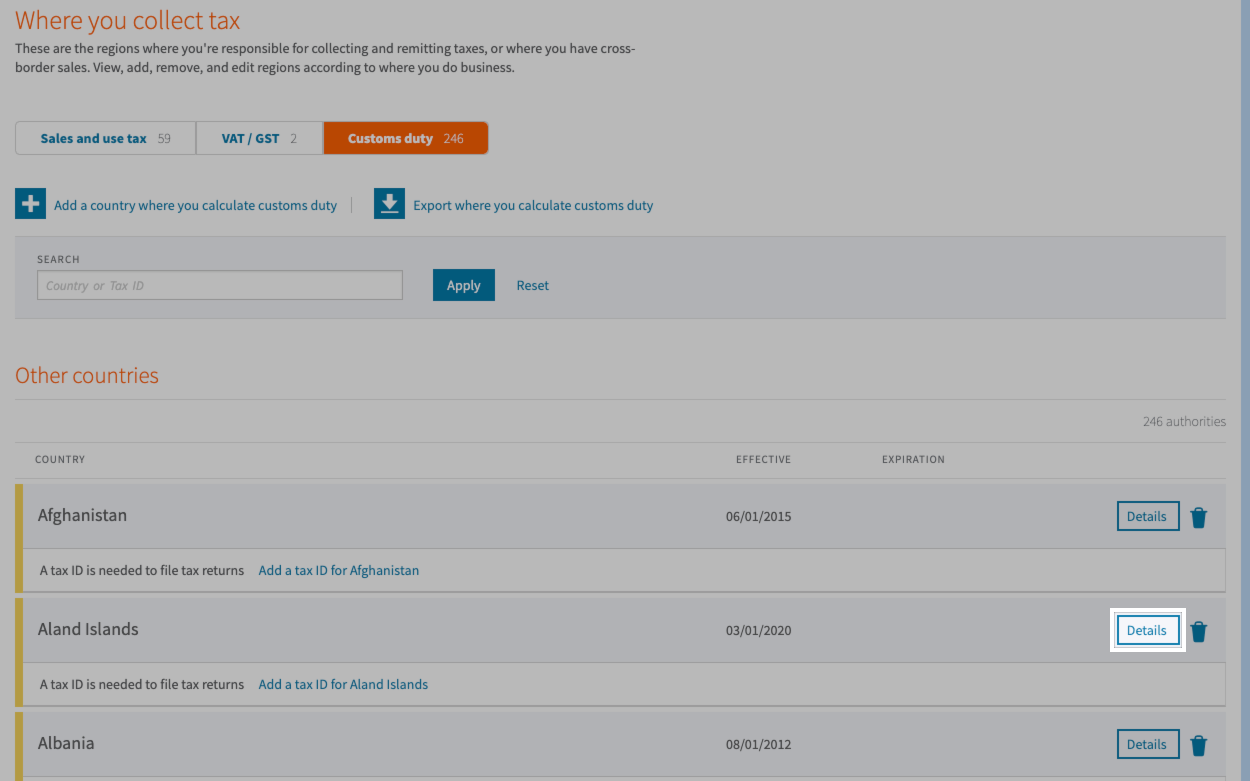Select the Customs duty tab
The width and height of the screenshot is (1250, 781).
click(x=405, y=137)
